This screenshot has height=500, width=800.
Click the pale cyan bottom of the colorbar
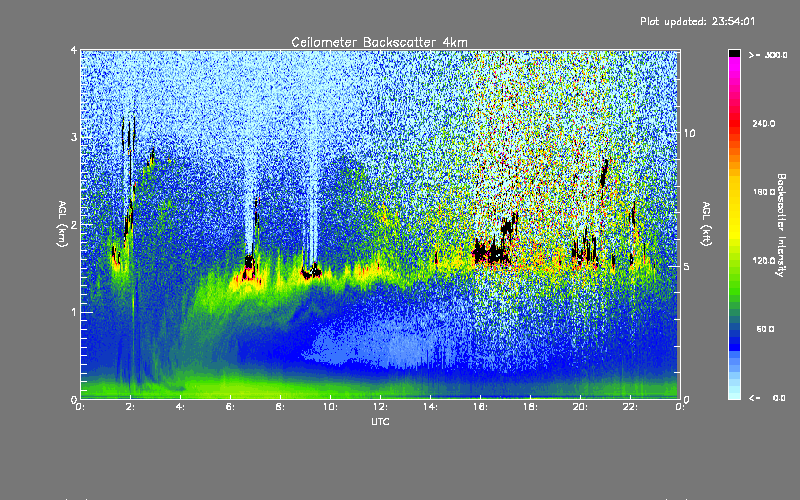[x=734, y=394]
